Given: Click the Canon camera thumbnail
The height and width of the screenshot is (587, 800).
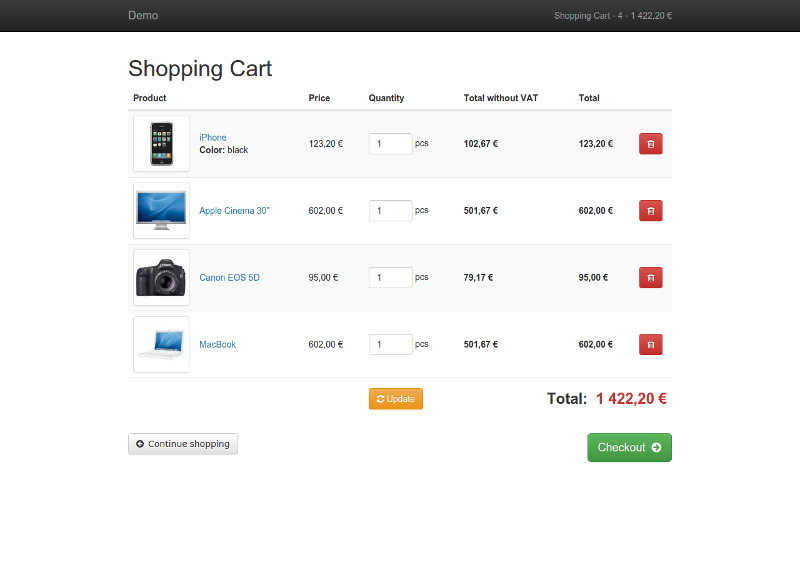Looking at the screenshot, I should tap(161, 277).
